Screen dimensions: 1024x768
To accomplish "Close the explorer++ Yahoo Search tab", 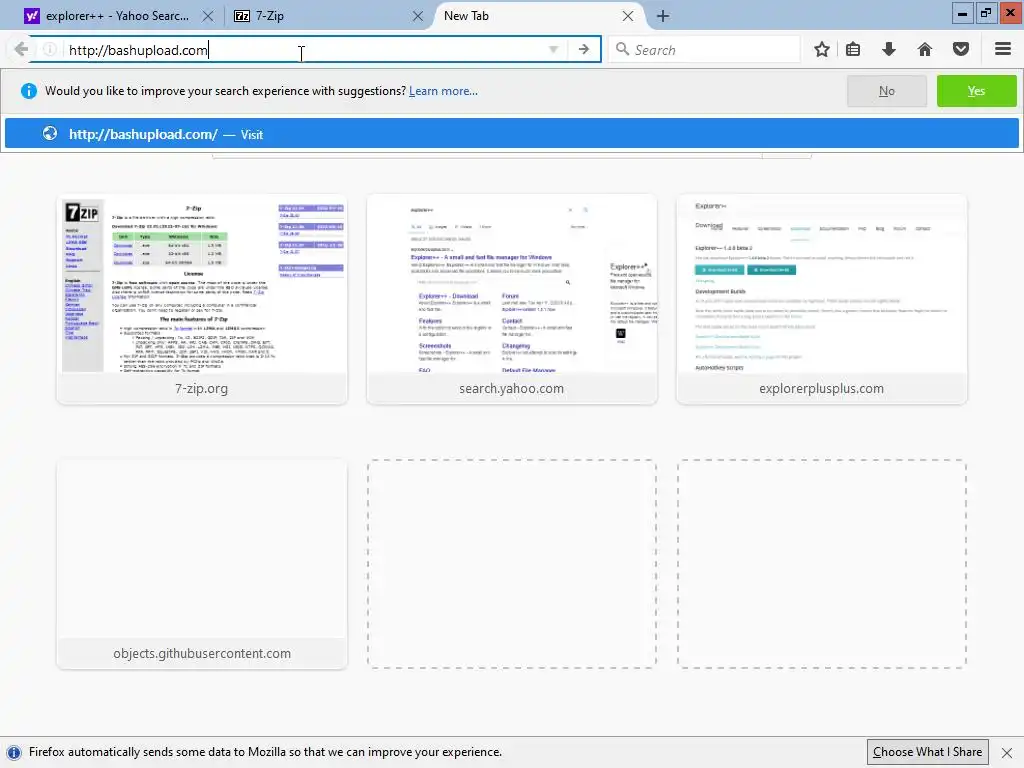I will tap(208, 16).
